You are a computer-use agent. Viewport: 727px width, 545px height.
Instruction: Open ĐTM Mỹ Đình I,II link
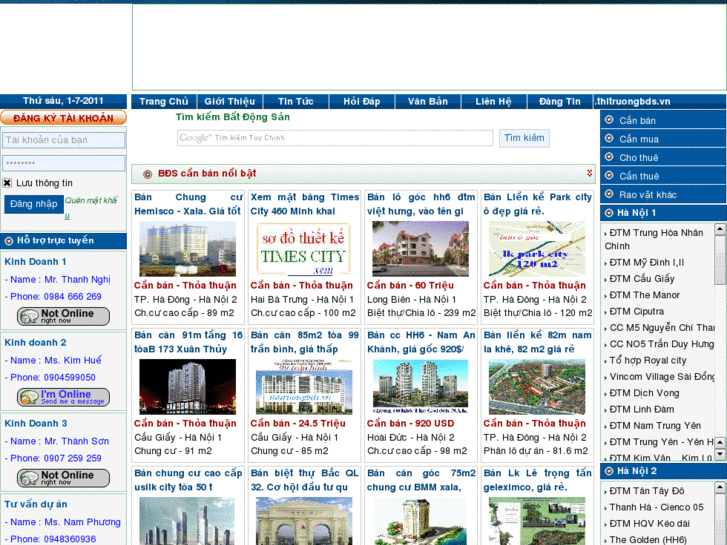coord(647,263)
